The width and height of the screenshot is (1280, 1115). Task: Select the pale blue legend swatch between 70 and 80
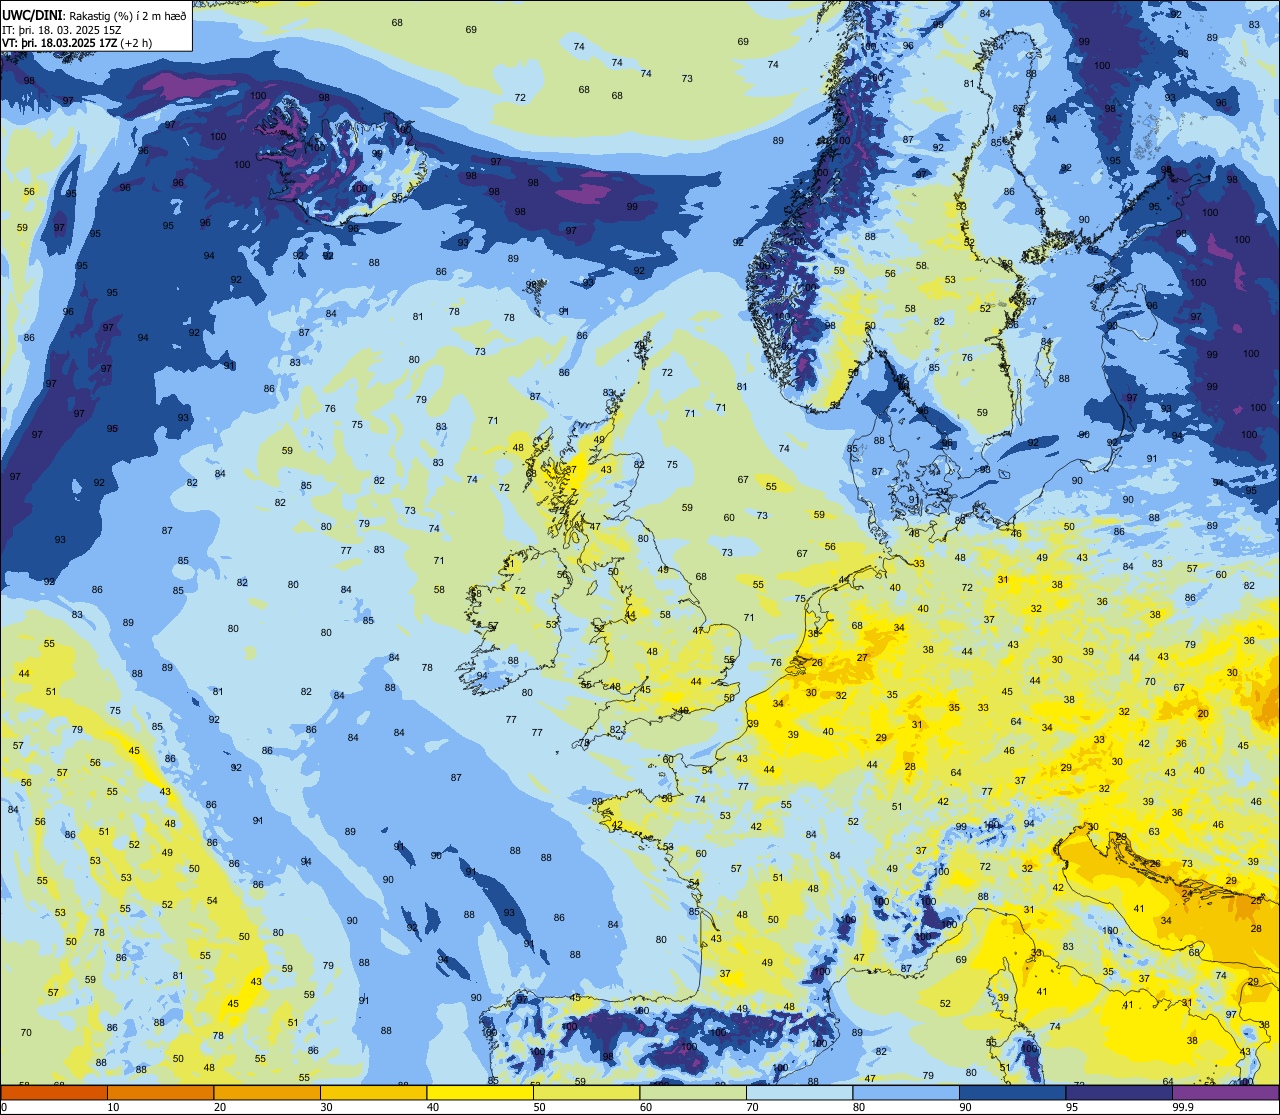(799, 1092)
